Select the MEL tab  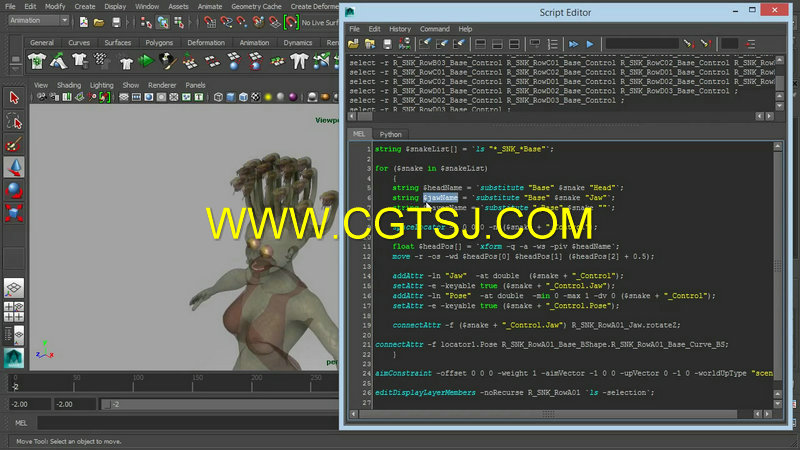[x=359, y=134]
